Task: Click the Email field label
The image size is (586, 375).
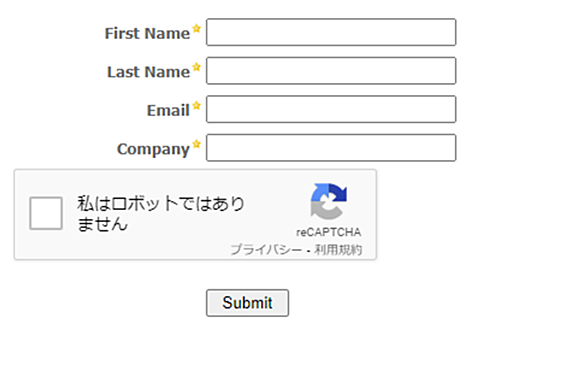Action: click(168, 110)
